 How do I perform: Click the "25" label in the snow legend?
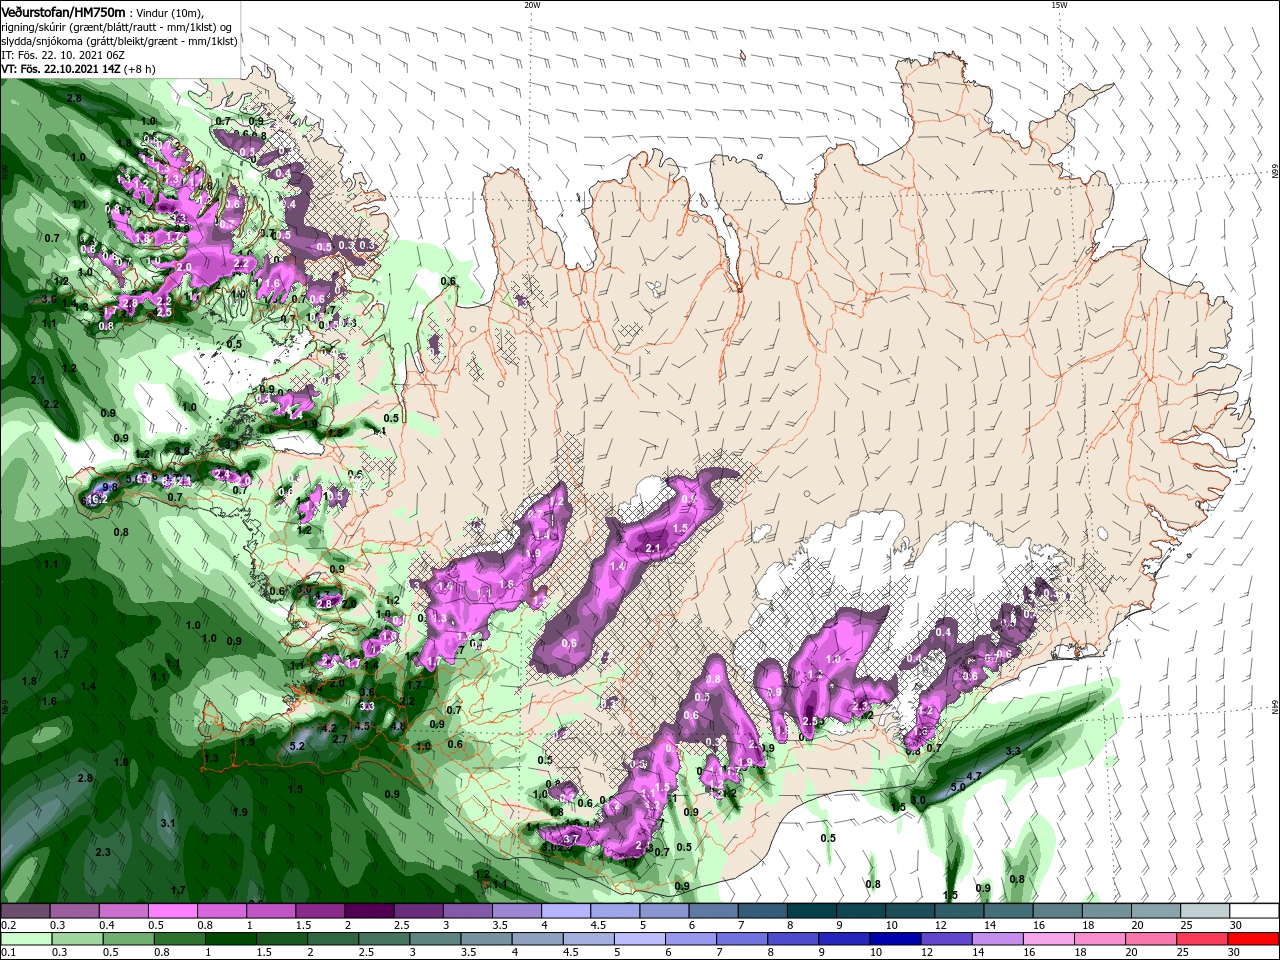point(1187,924)
